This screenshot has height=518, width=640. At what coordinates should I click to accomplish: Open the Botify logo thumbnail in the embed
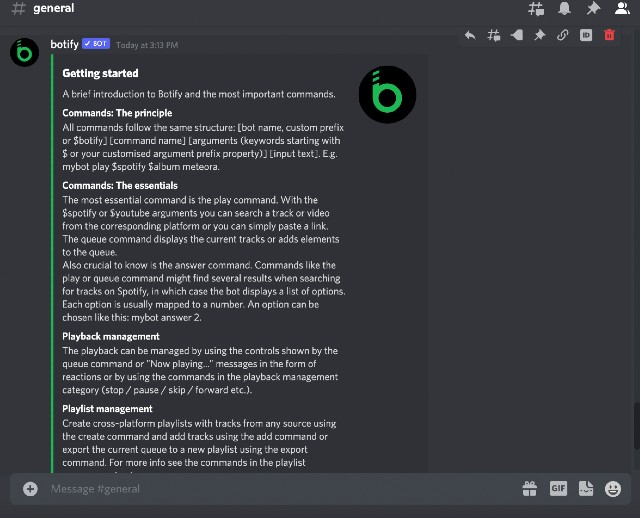point(387,95)
